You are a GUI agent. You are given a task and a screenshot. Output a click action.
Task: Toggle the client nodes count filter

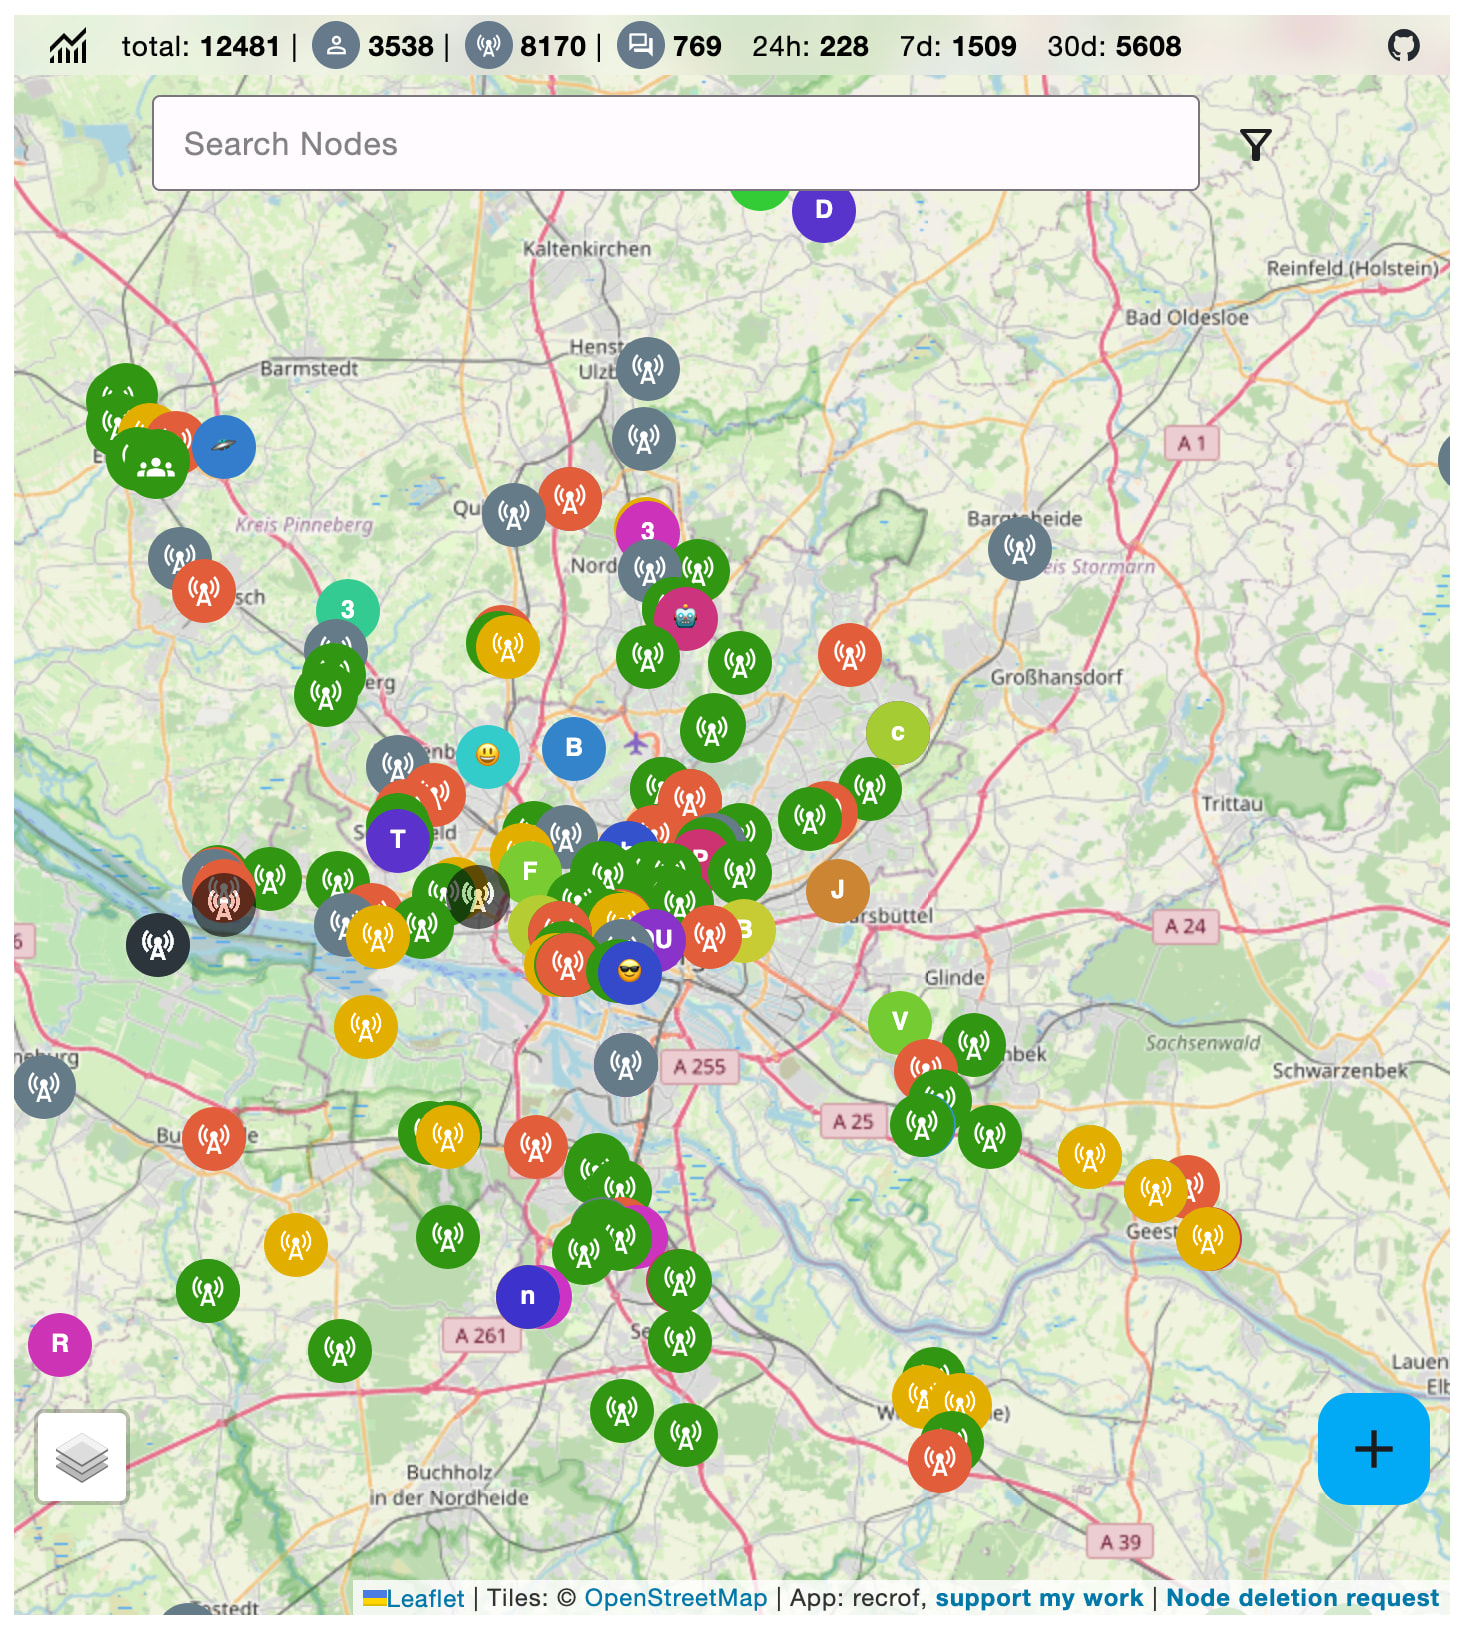[336, 46]
